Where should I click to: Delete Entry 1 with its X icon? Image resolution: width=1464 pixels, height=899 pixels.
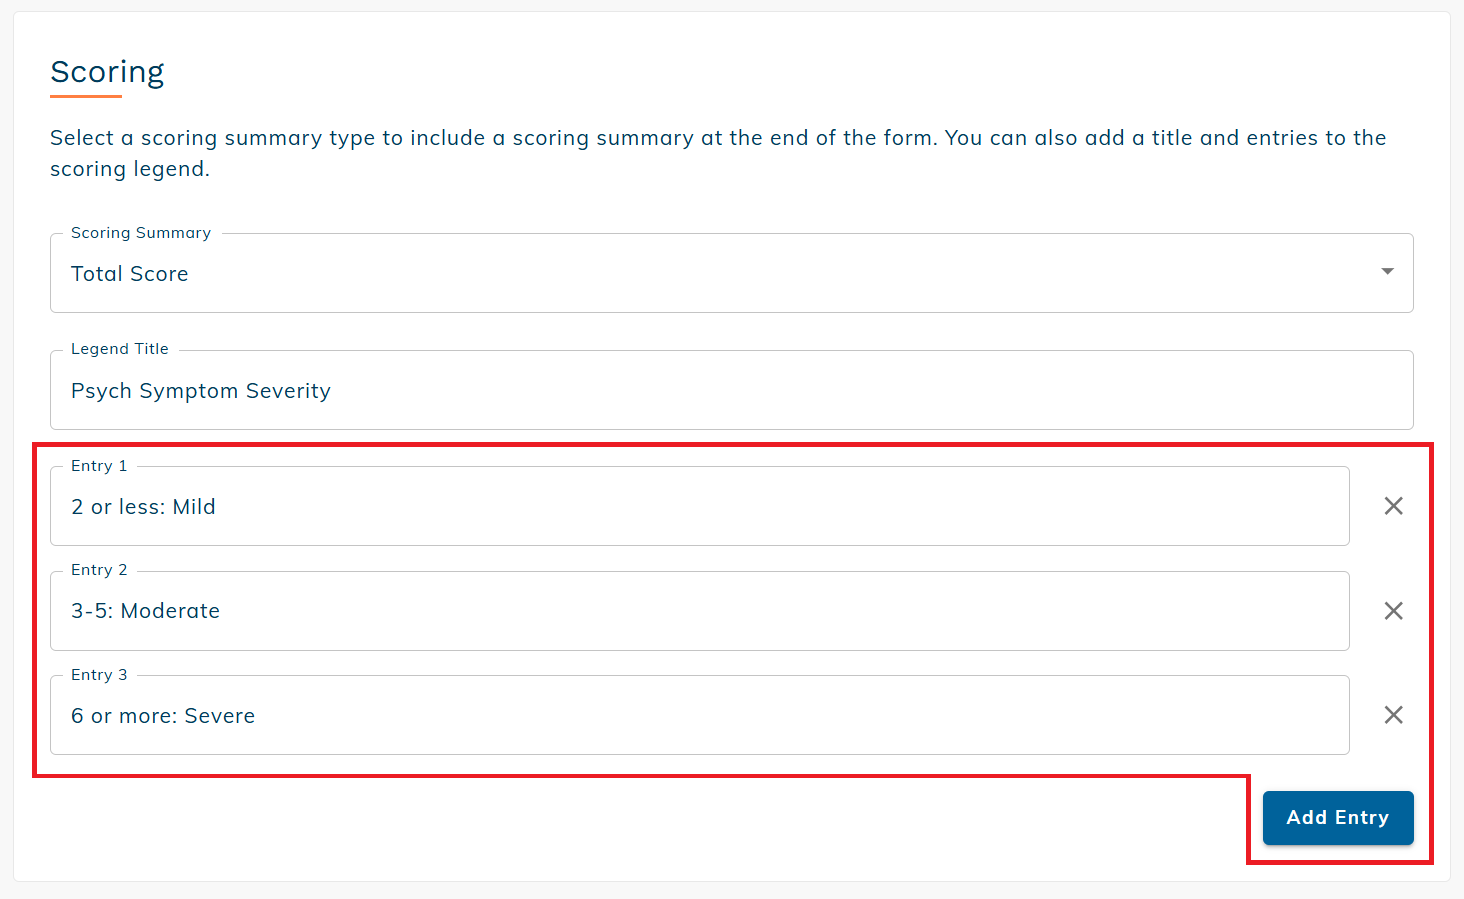coord(1393,506)
